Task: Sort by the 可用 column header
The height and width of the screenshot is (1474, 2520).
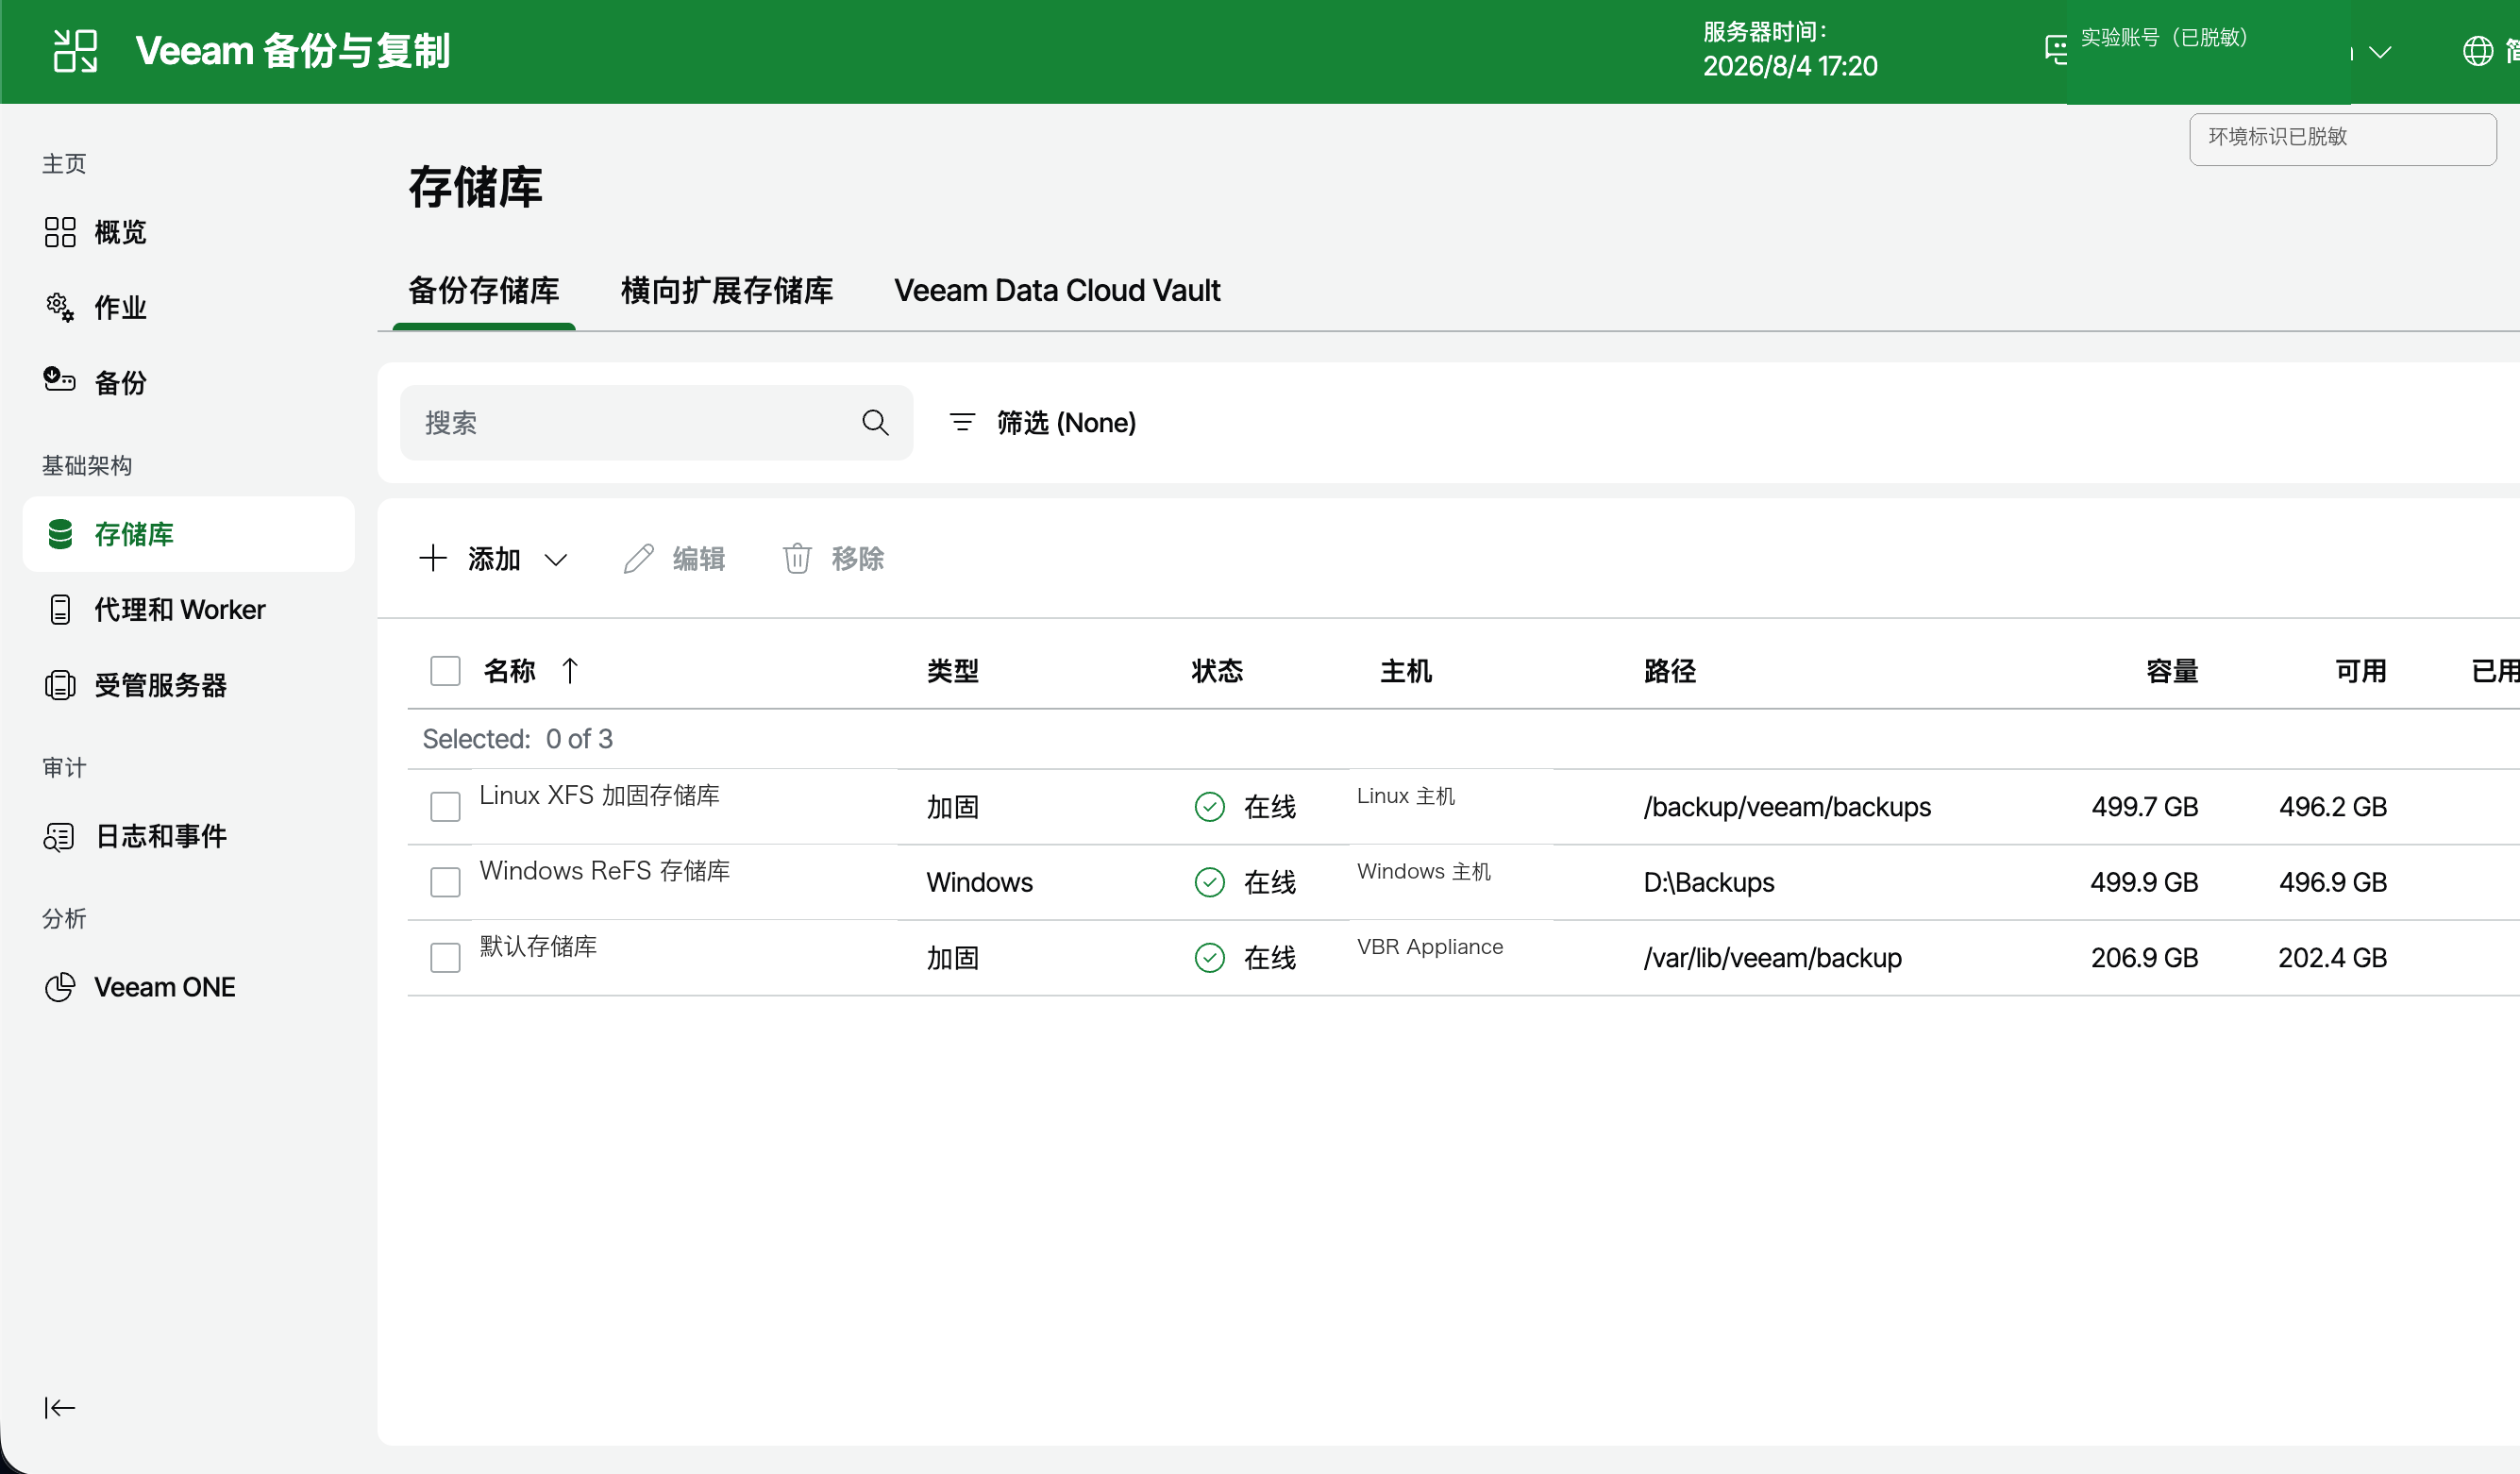Action: pos(2361,671)
